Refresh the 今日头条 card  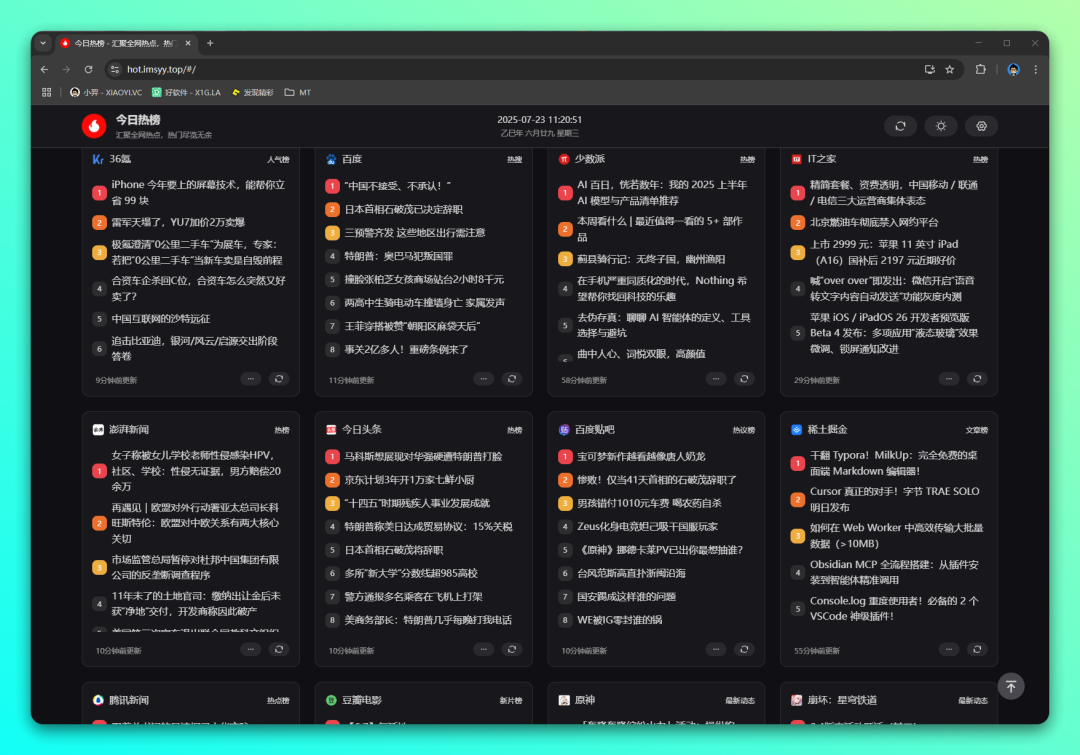[512, 650]
